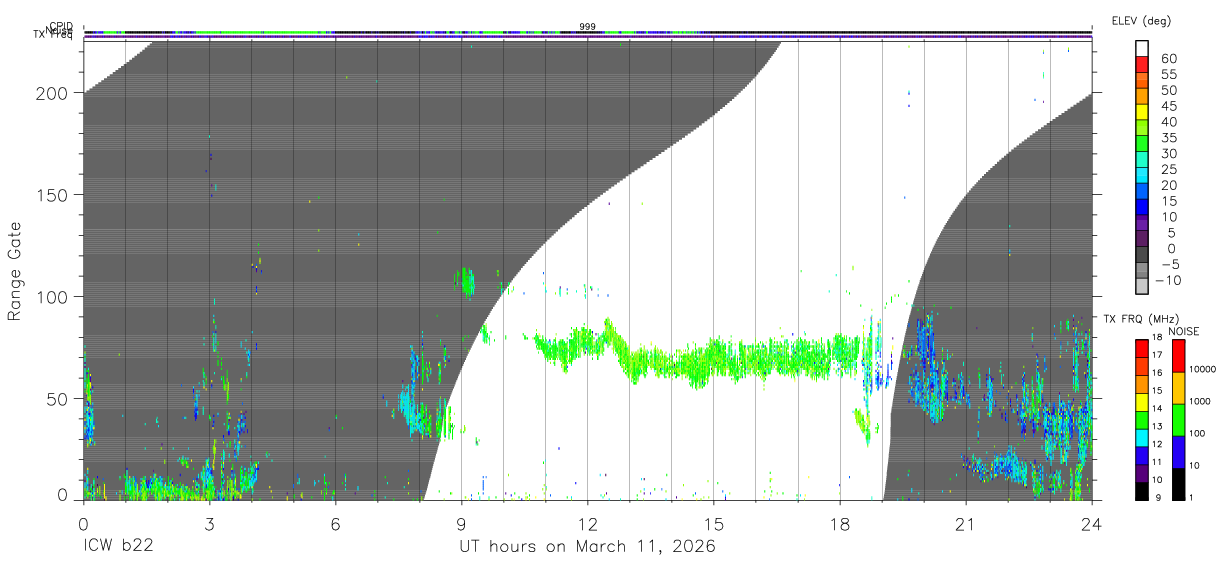
Task: Click the amber 1000–10000 NOISE swatch
Action: pyautogui.click(x=1178, y=388)
